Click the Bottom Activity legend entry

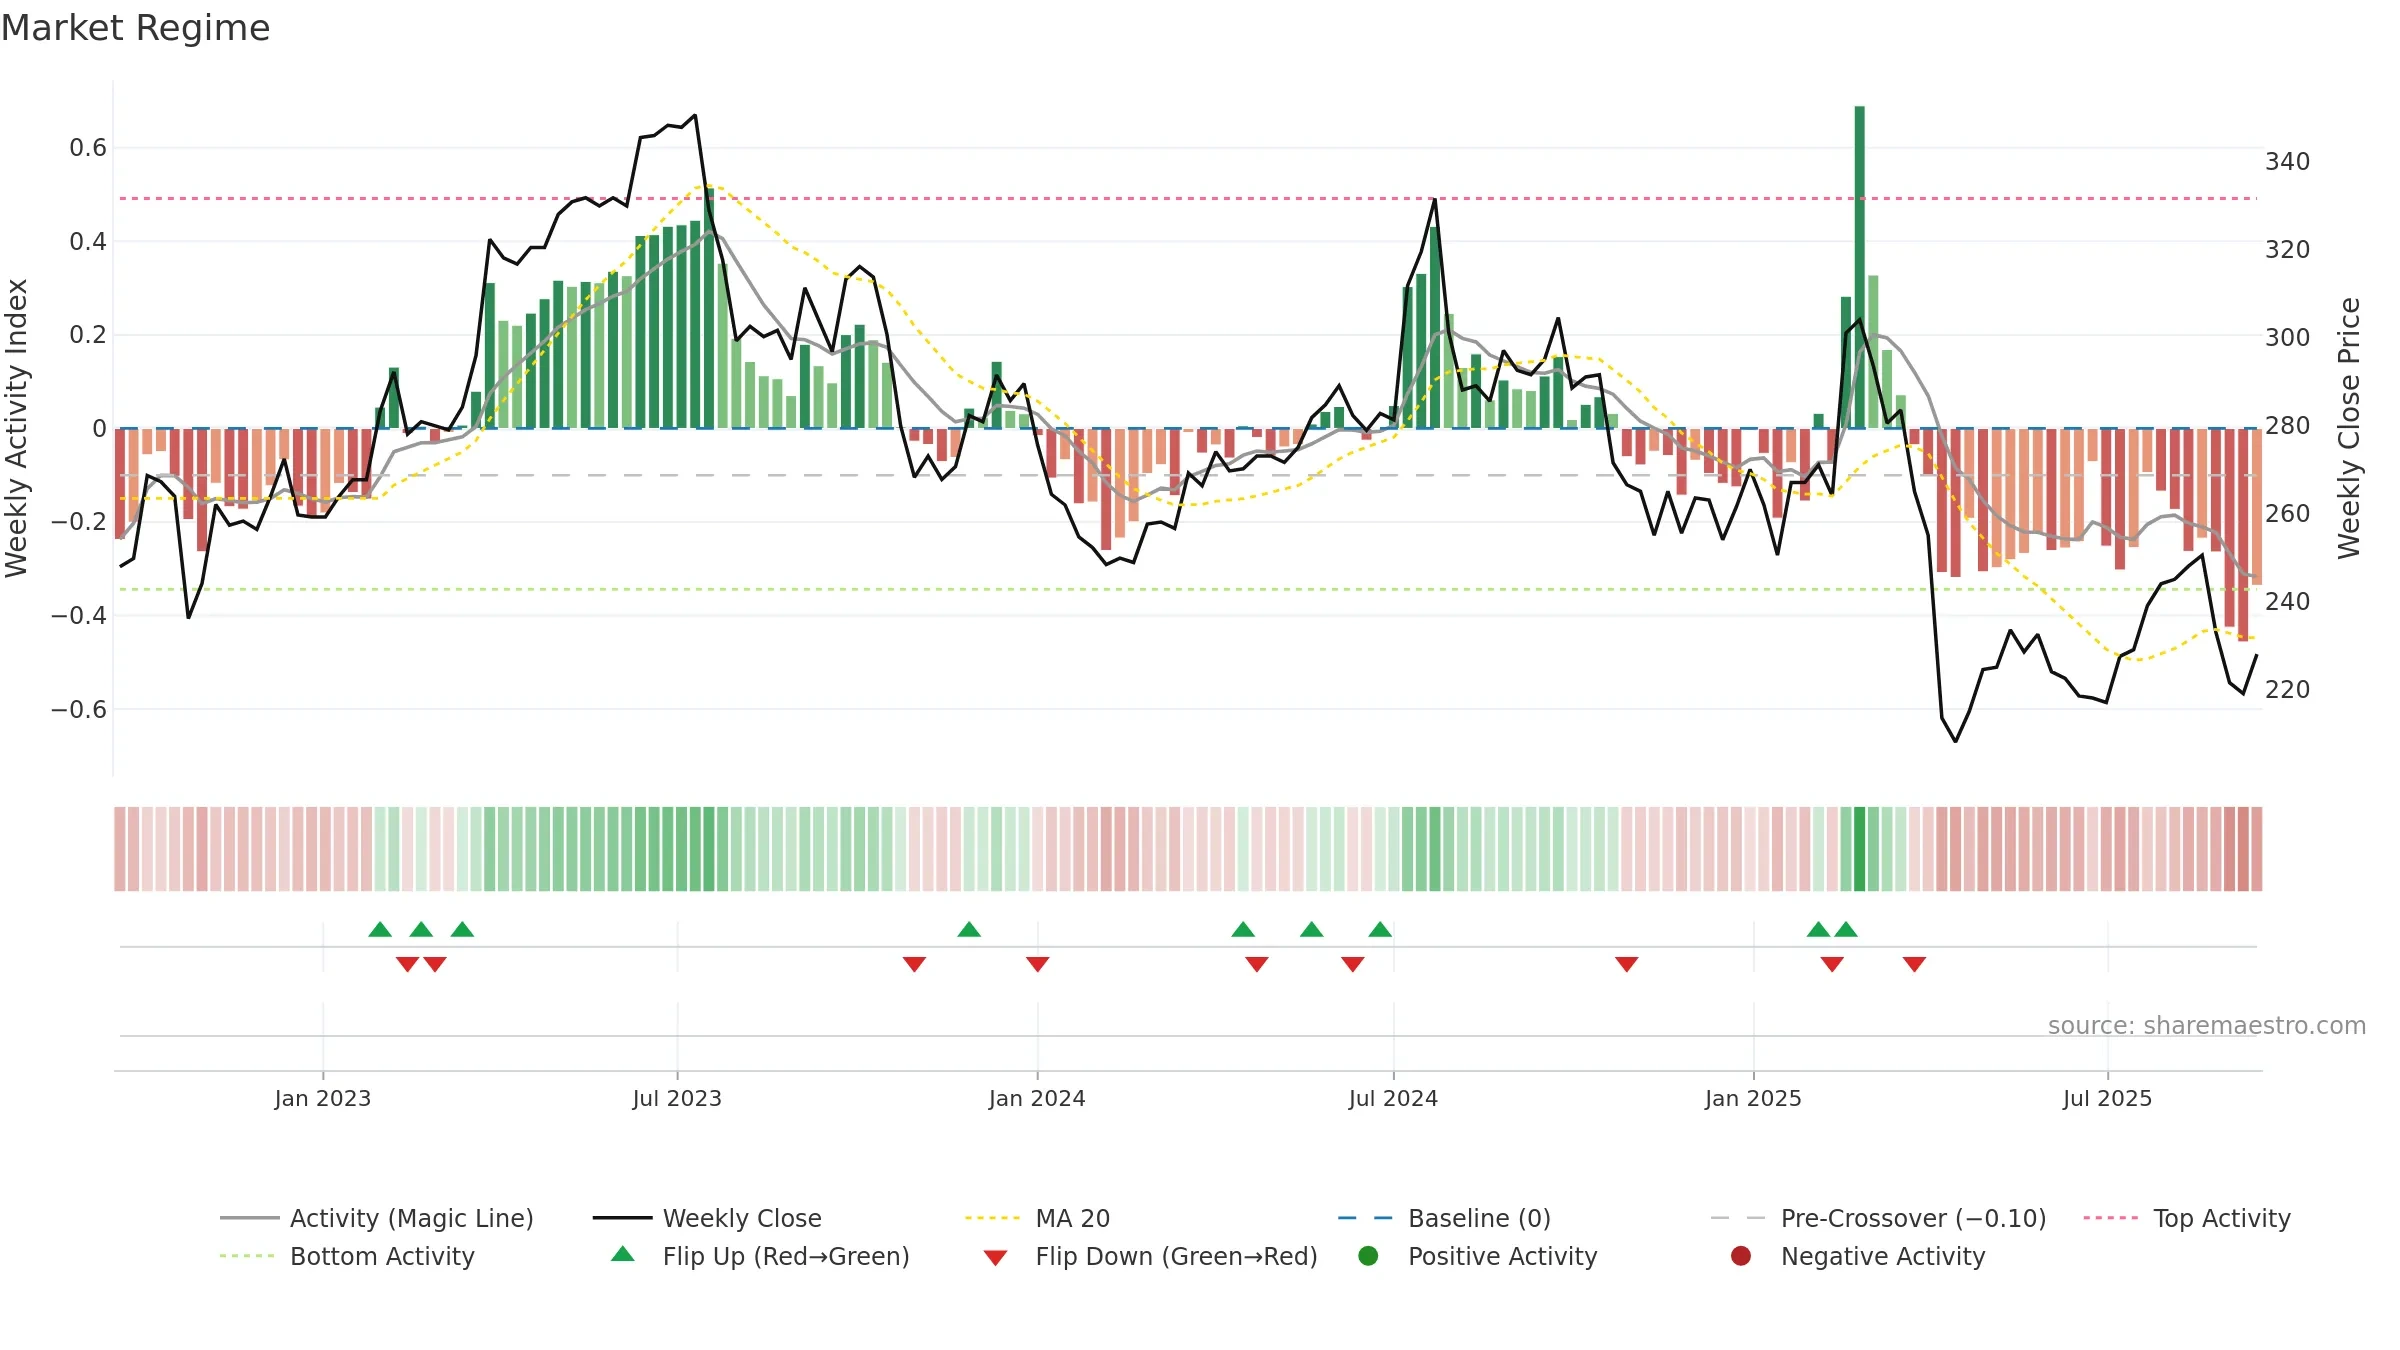click(347, 1256)
